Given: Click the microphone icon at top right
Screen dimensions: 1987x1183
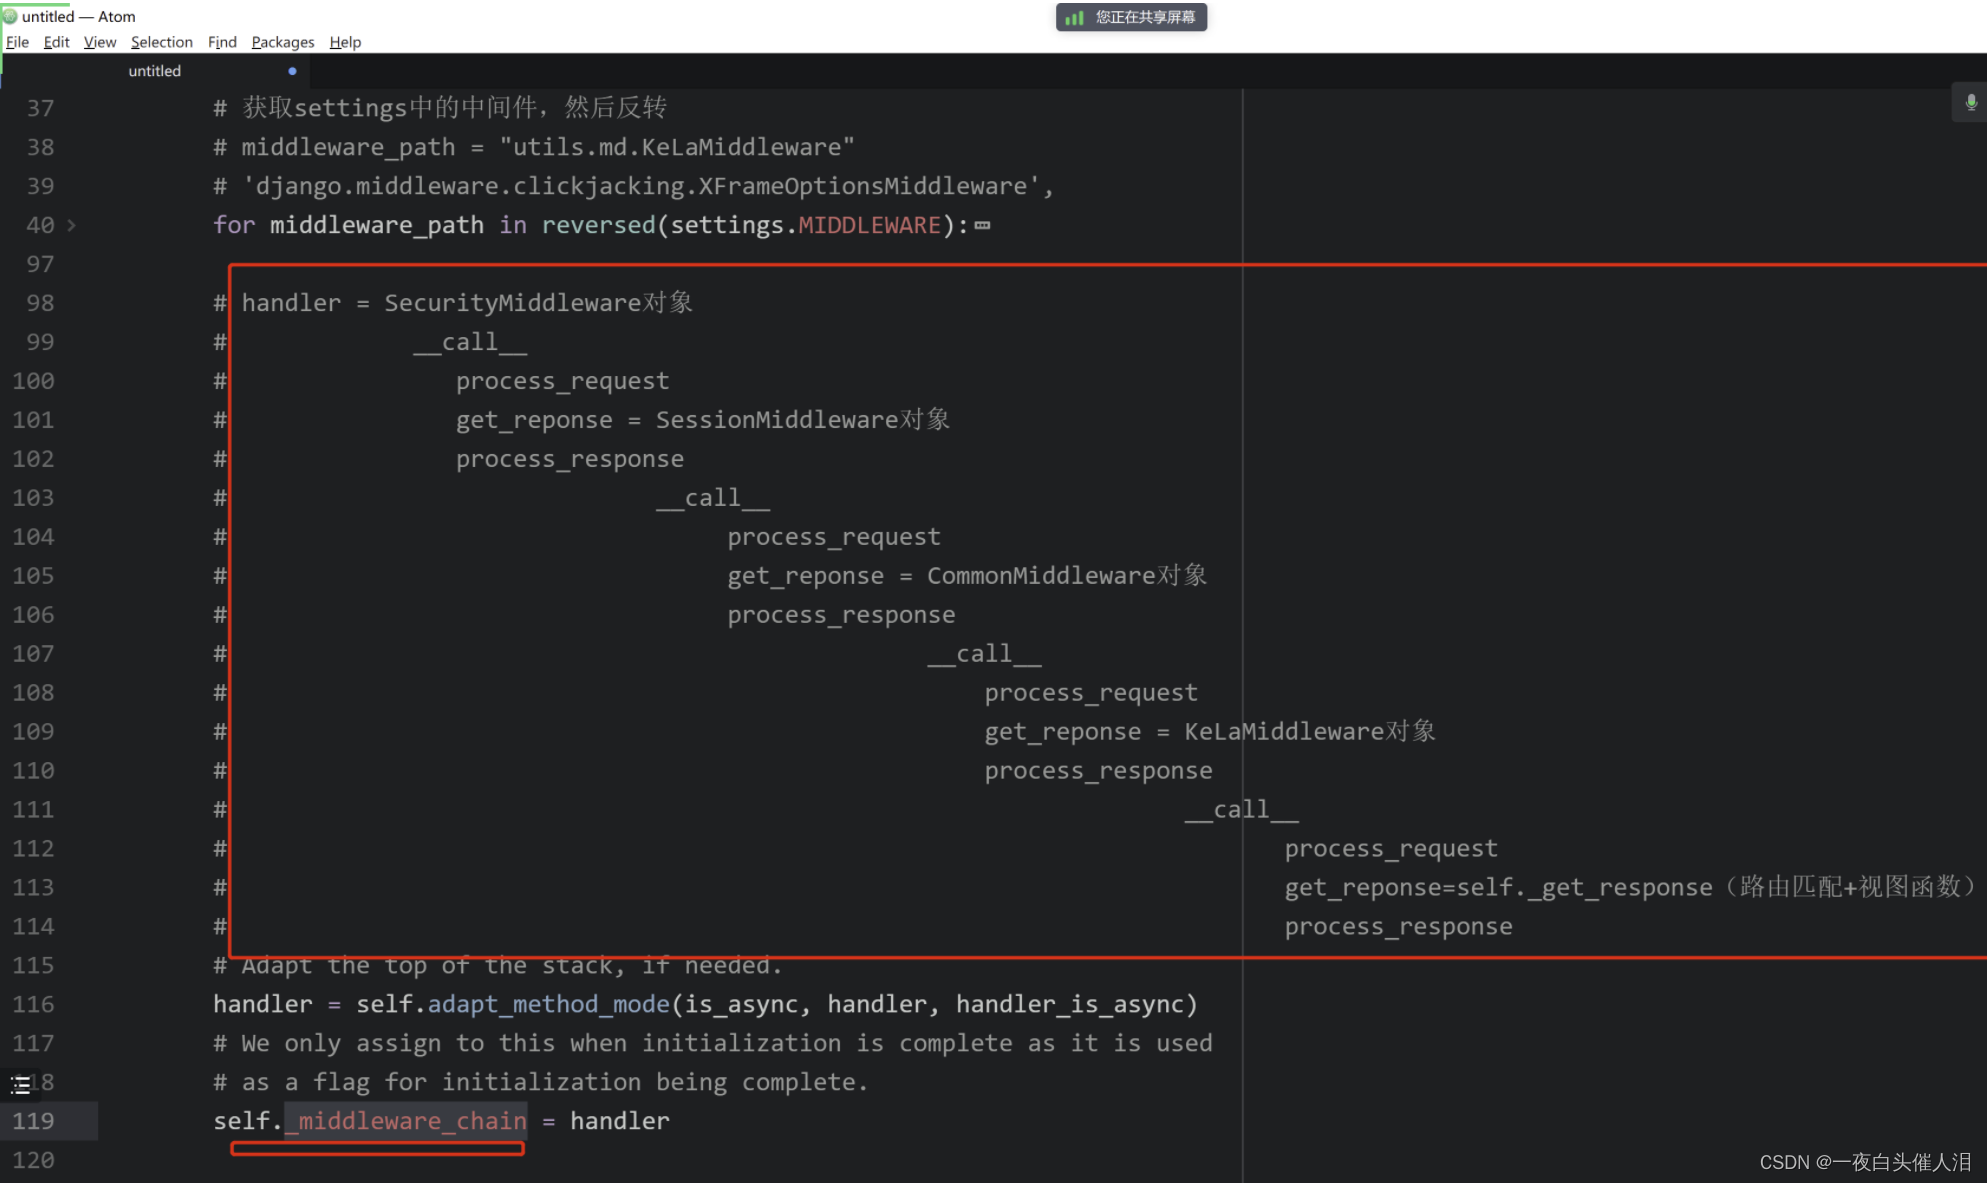Looking at the screenshot, I should [1971, 102].
